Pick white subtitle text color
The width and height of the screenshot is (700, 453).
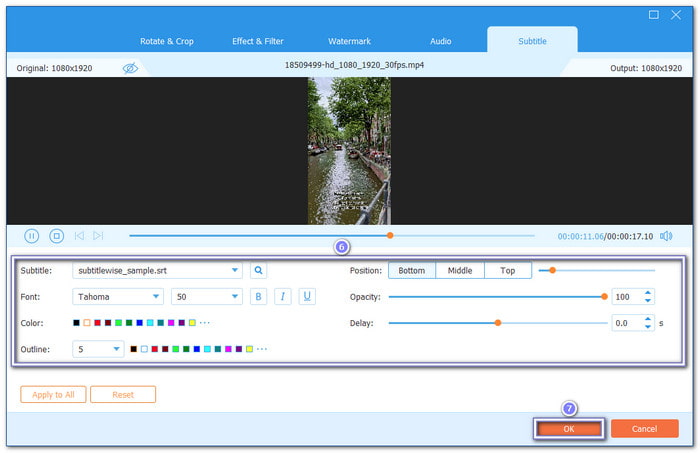[87, 323]
